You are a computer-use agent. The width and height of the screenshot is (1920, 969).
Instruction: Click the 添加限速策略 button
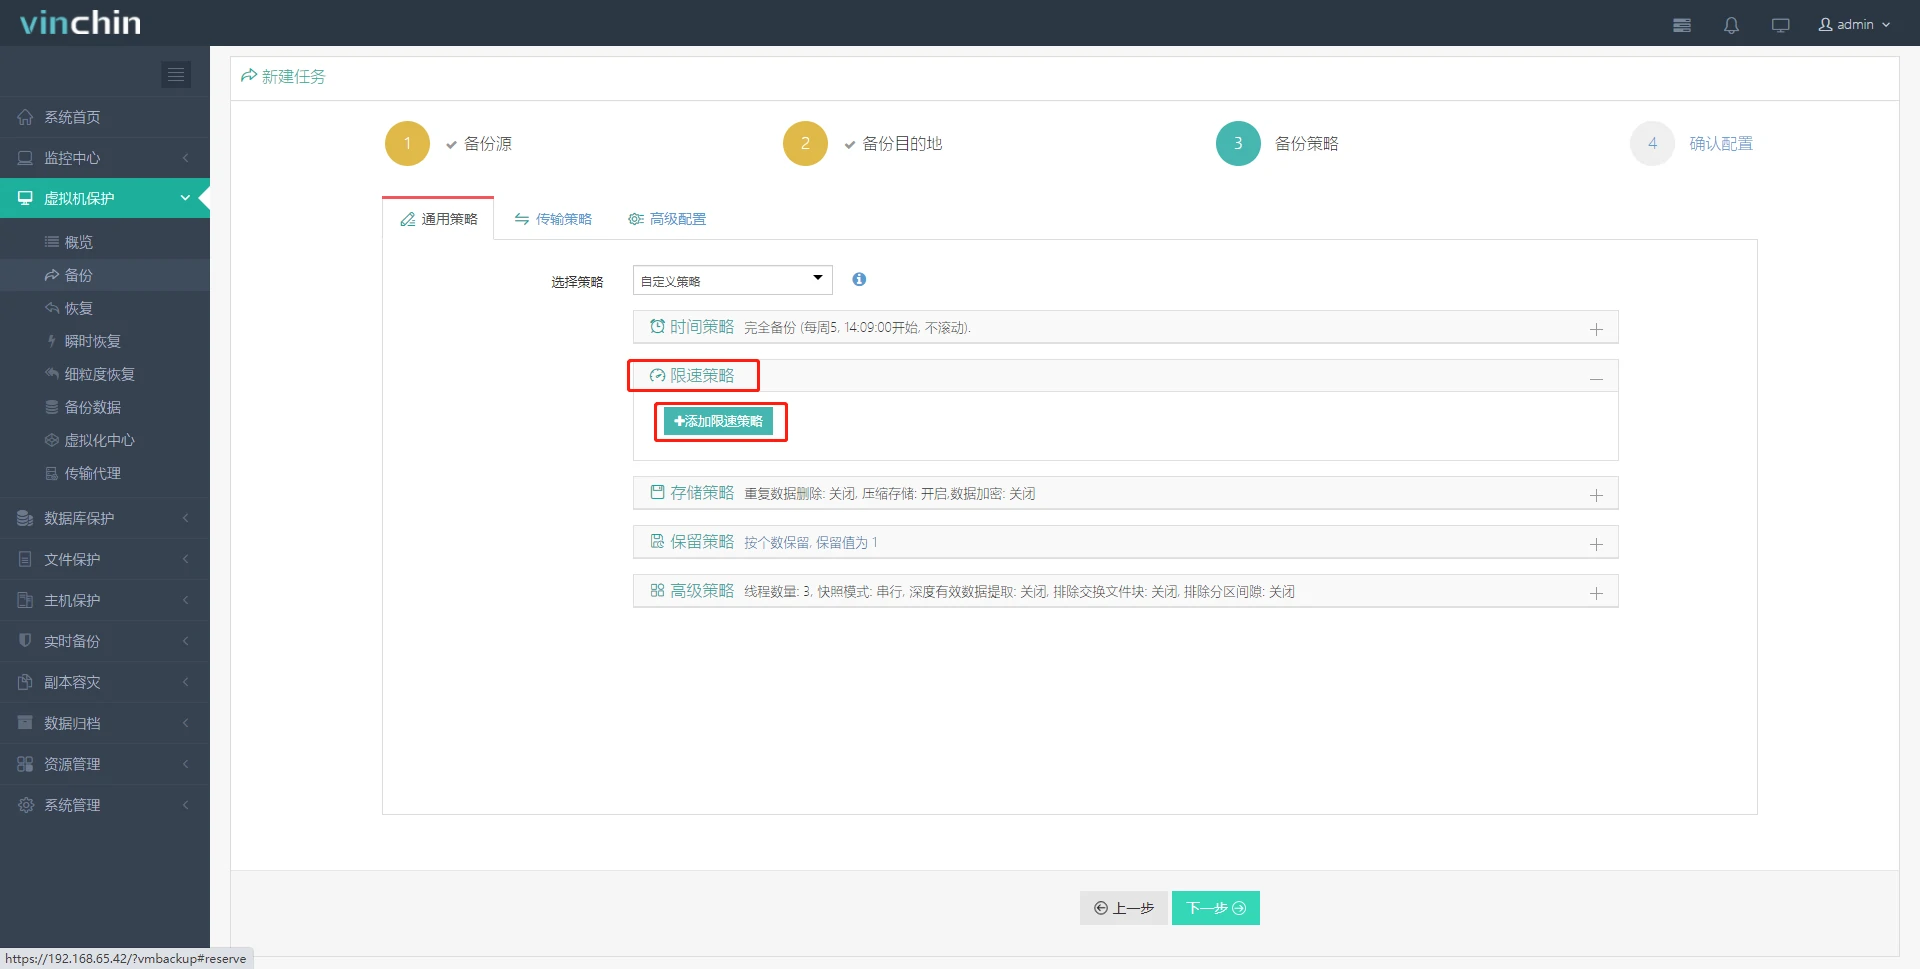(719, 421)
